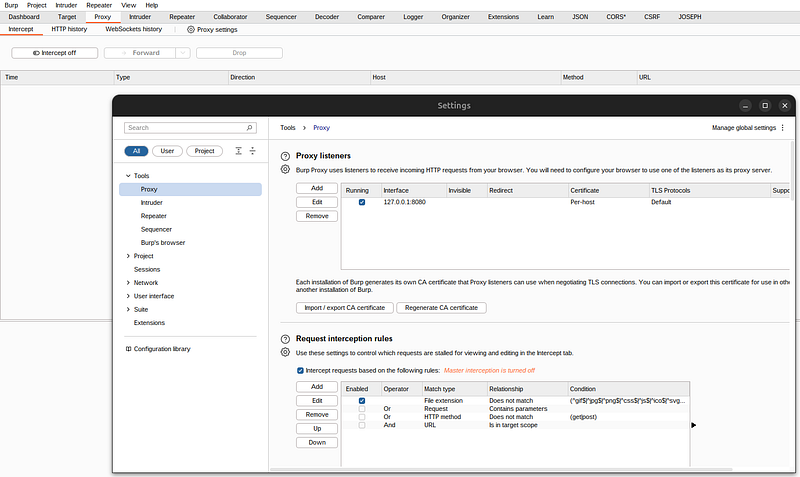Click Regenerate CA certificate

[x=441, y=308]
